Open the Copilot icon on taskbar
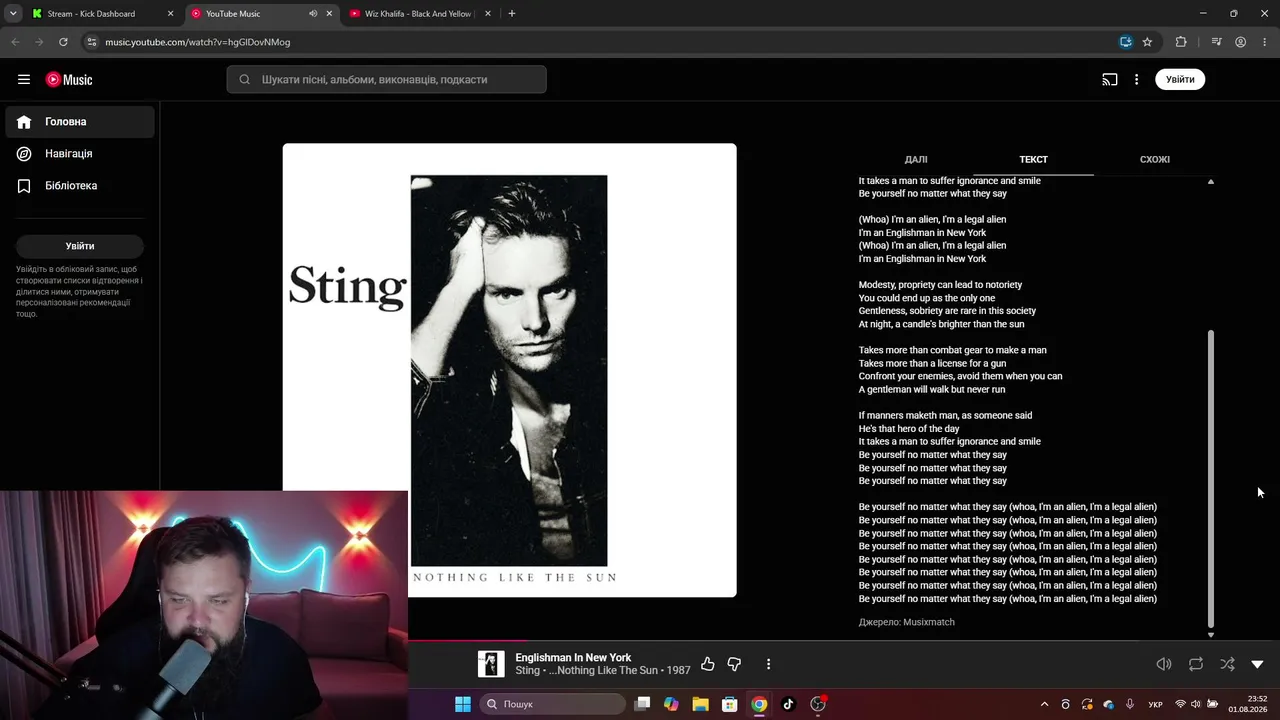1280x720 pixels. tap(671, 704)
